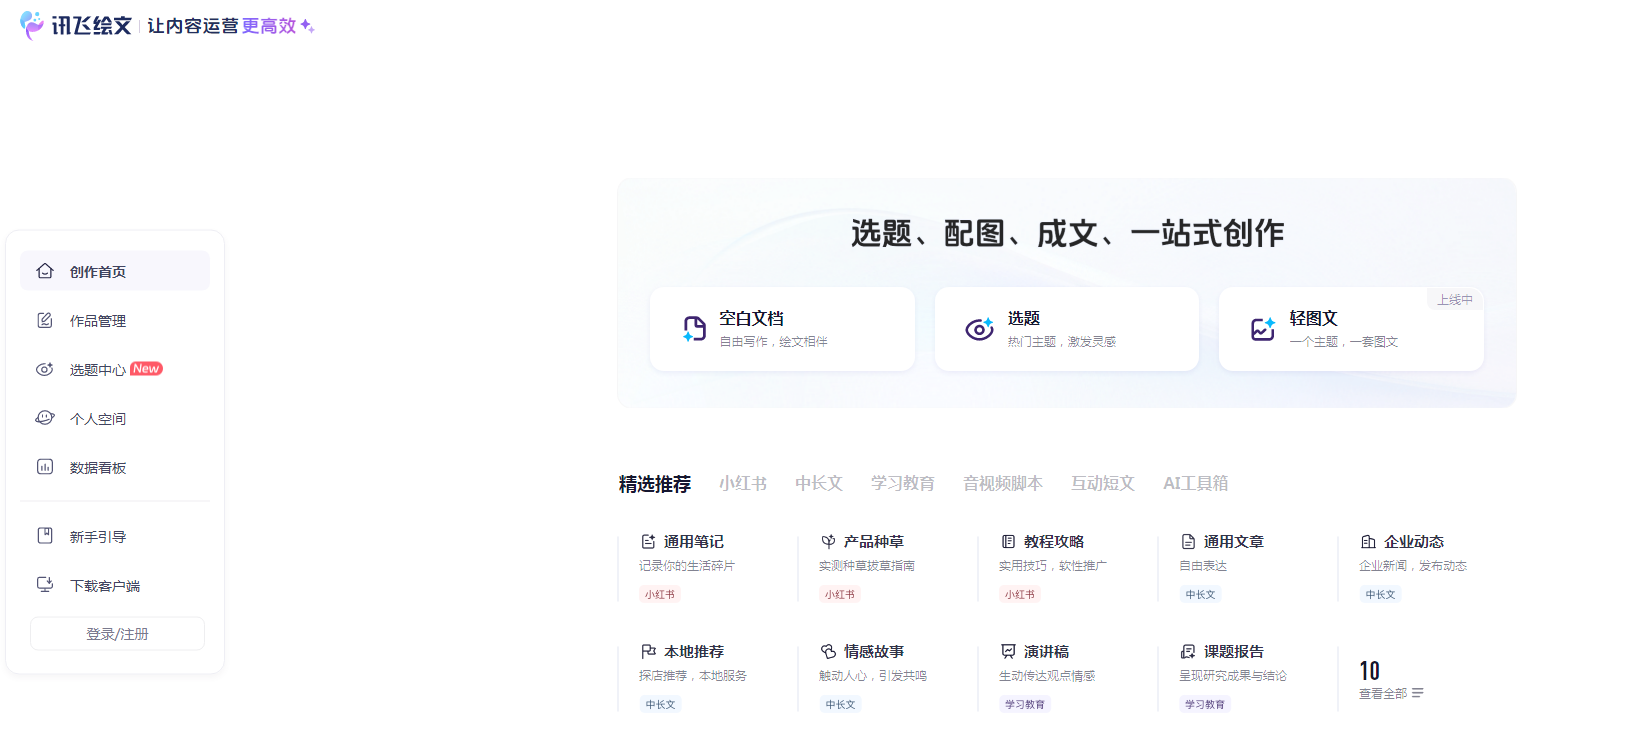Select the 数据看板 chart icon
This screenshot has width=1637, height=749.
[45, 467]
